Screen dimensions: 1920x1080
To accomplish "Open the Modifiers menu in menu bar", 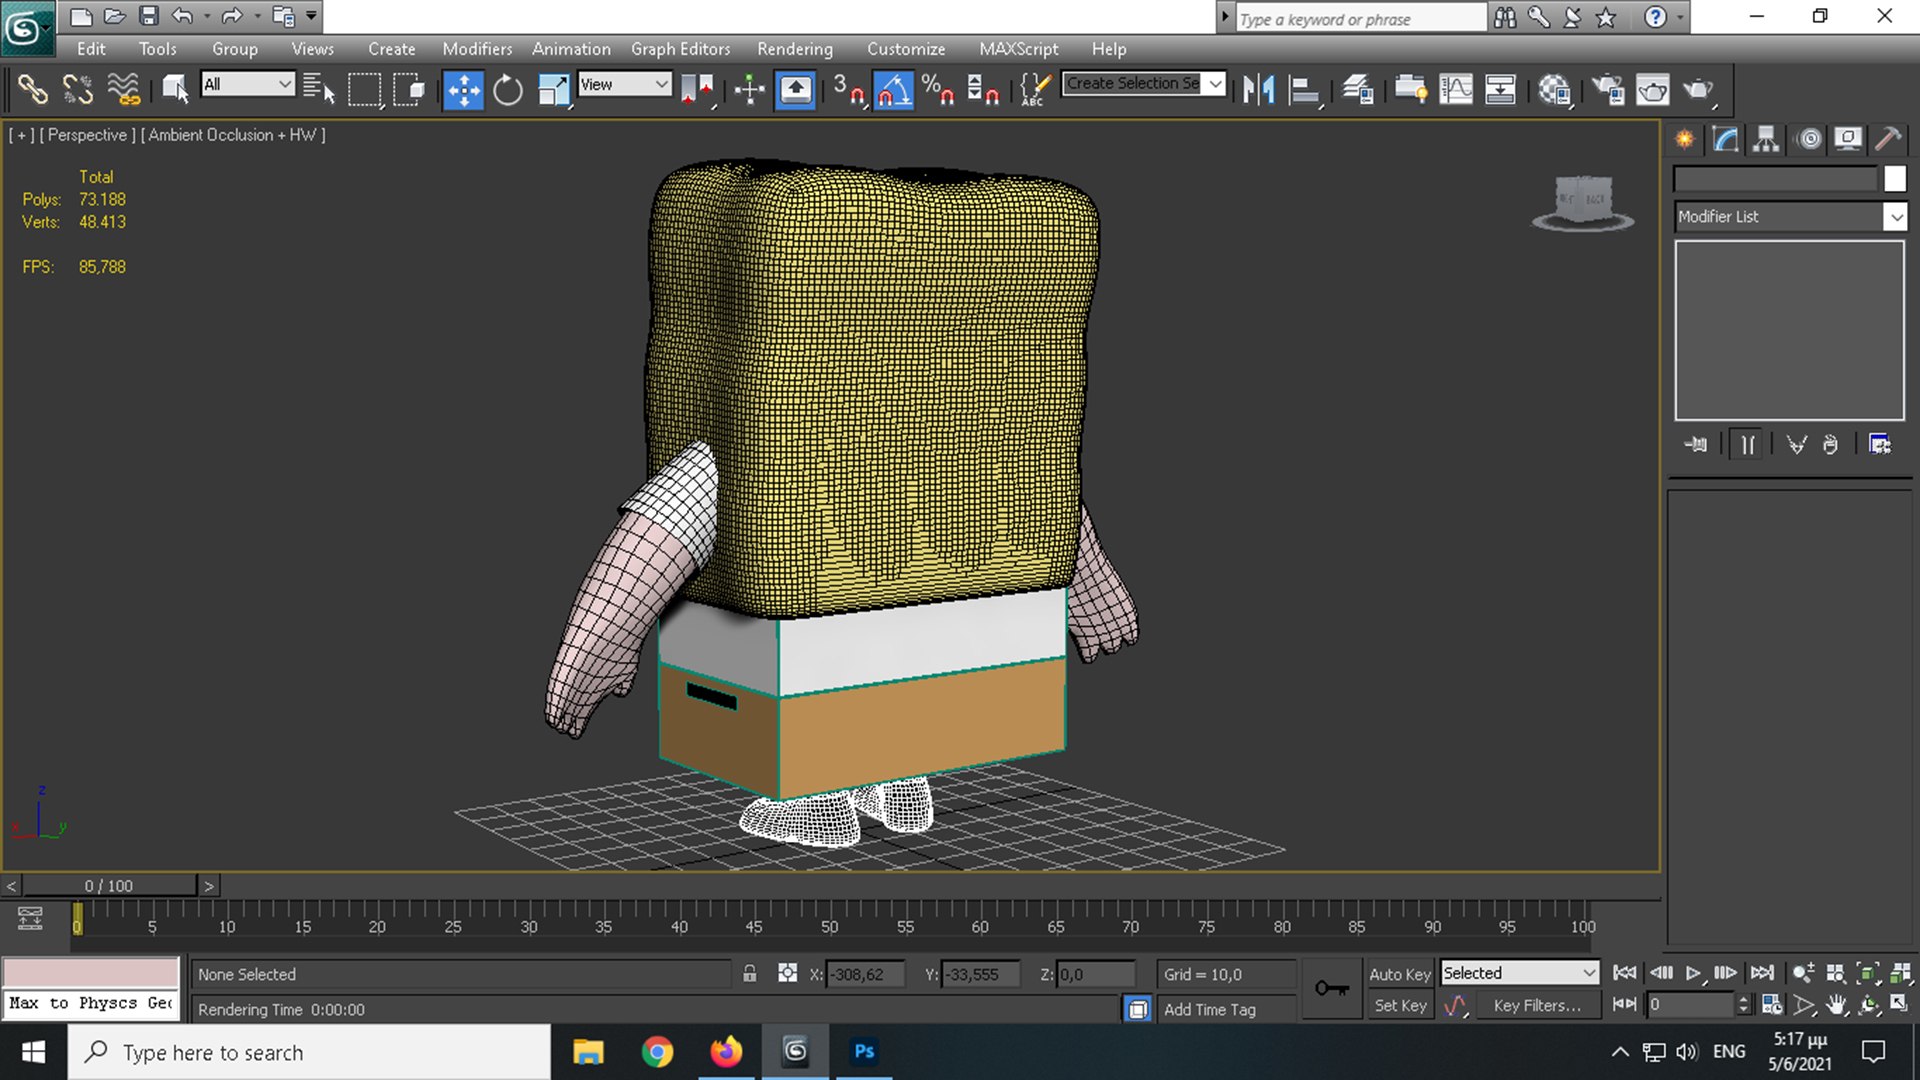I will point(476,49).
